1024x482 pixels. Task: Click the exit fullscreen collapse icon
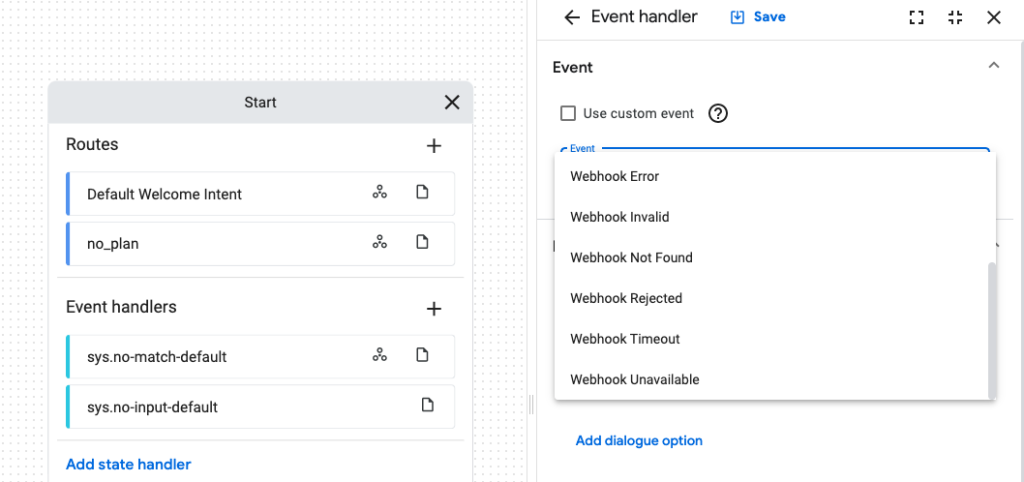(x=955, y=17)
